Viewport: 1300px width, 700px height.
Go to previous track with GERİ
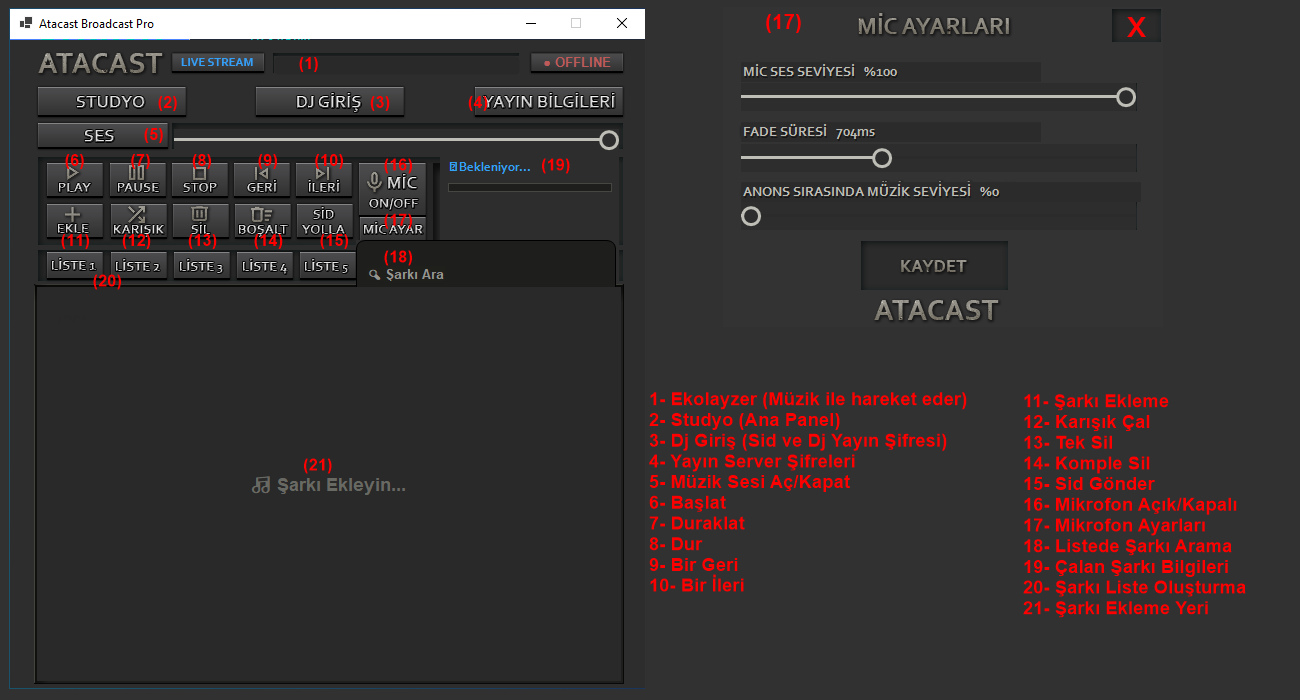click(261, 180)
